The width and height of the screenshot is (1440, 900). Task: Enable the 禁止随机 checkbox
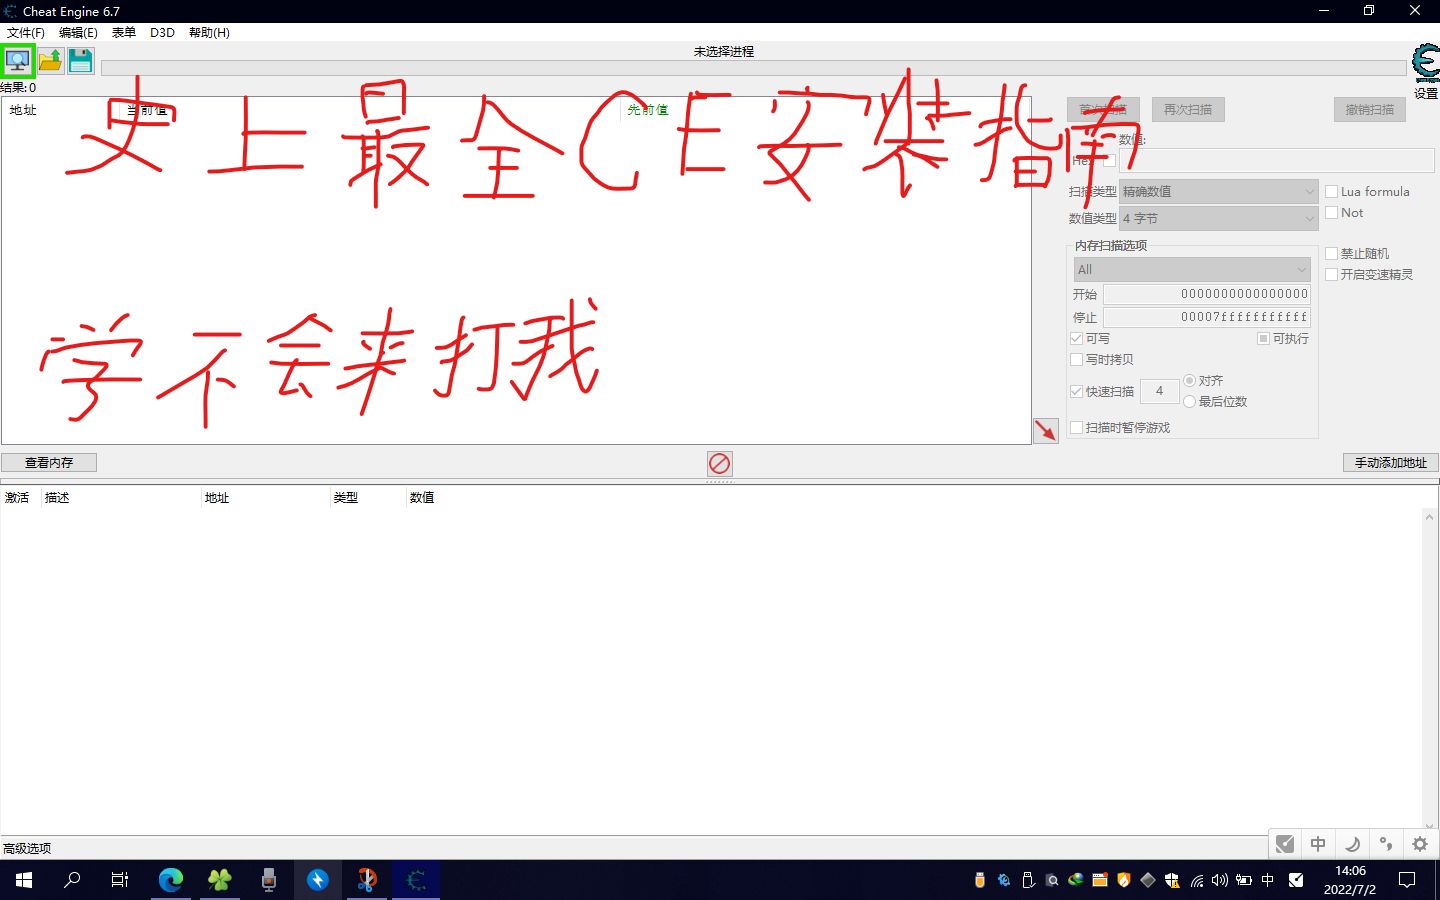1332,253
